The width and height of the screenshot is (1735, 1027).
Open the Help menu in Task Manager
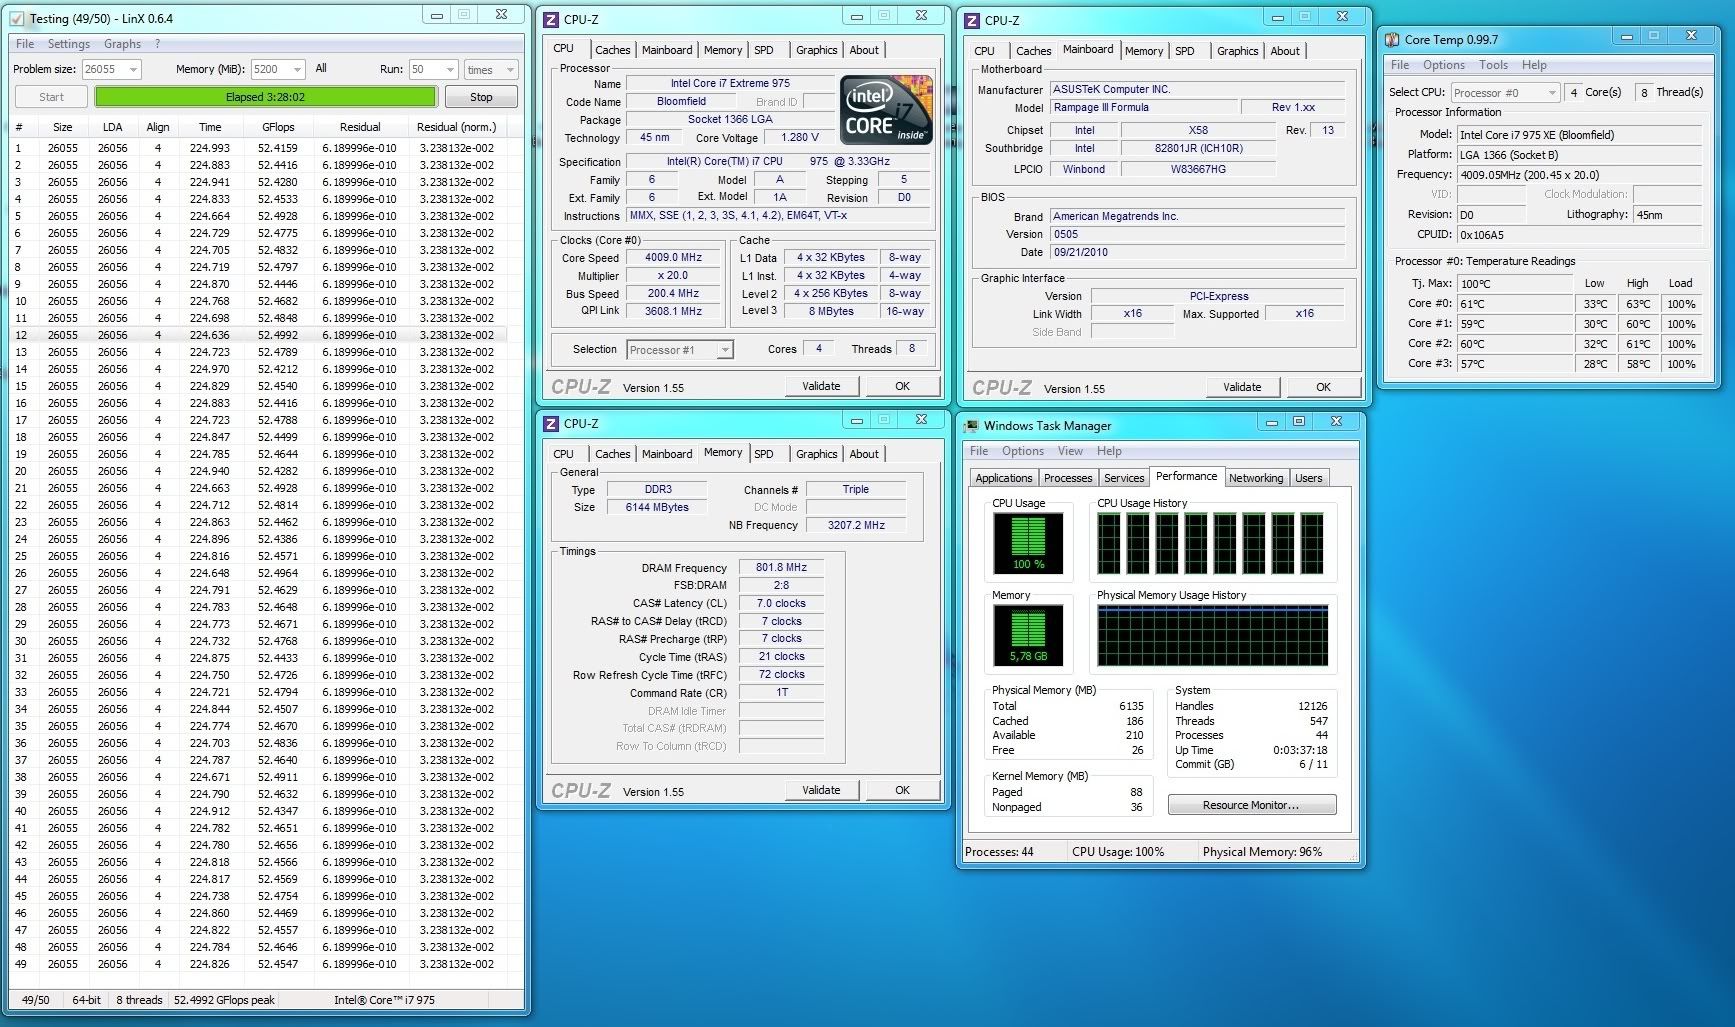[x=1109, y=451]
